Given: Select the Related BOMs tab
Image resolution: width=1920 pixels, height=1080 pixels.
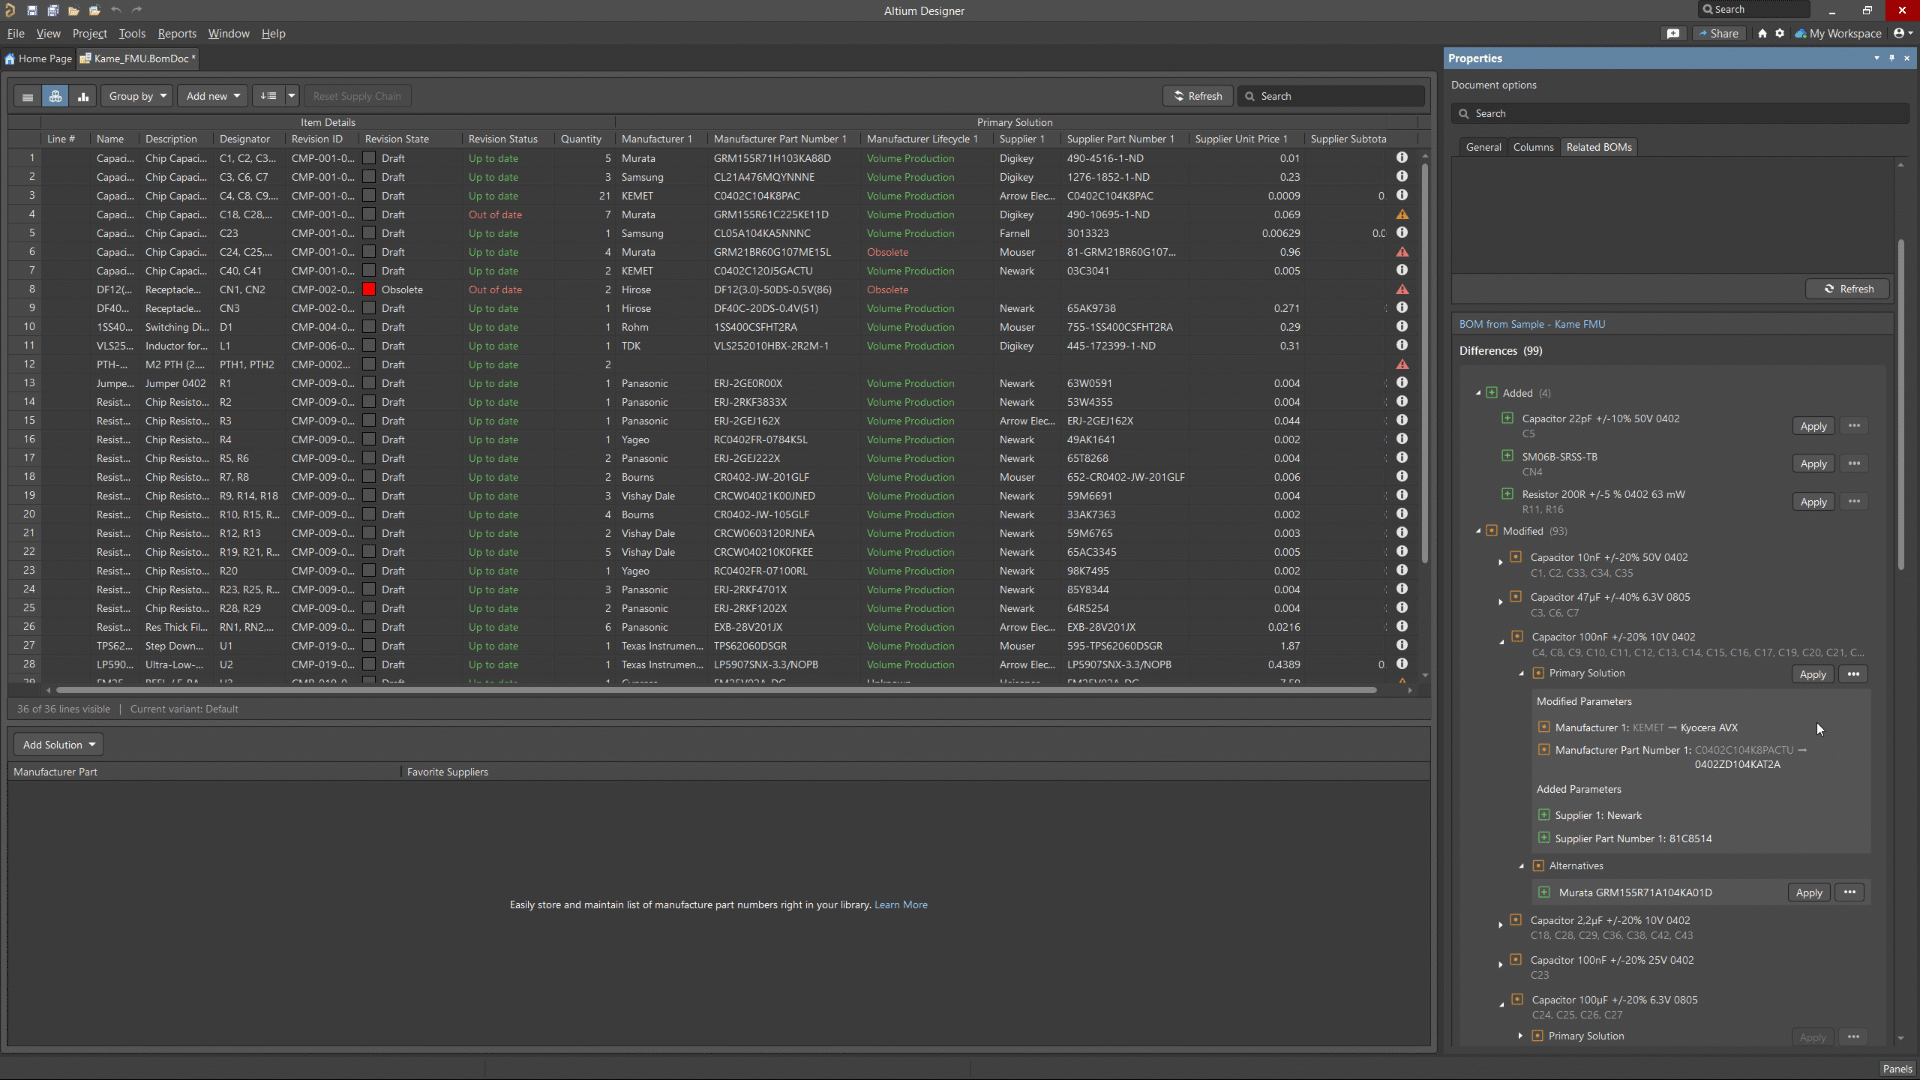Looking at the screenshot, I should (x=1598, y=146).
